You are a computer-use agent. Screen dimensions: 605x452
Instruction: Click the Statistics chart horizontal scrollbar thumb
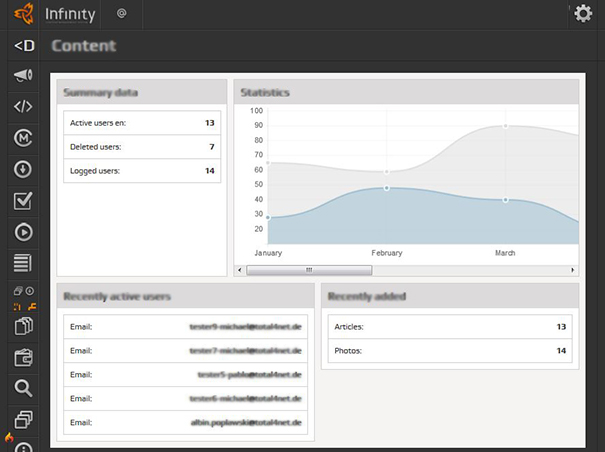click(308, 270)
